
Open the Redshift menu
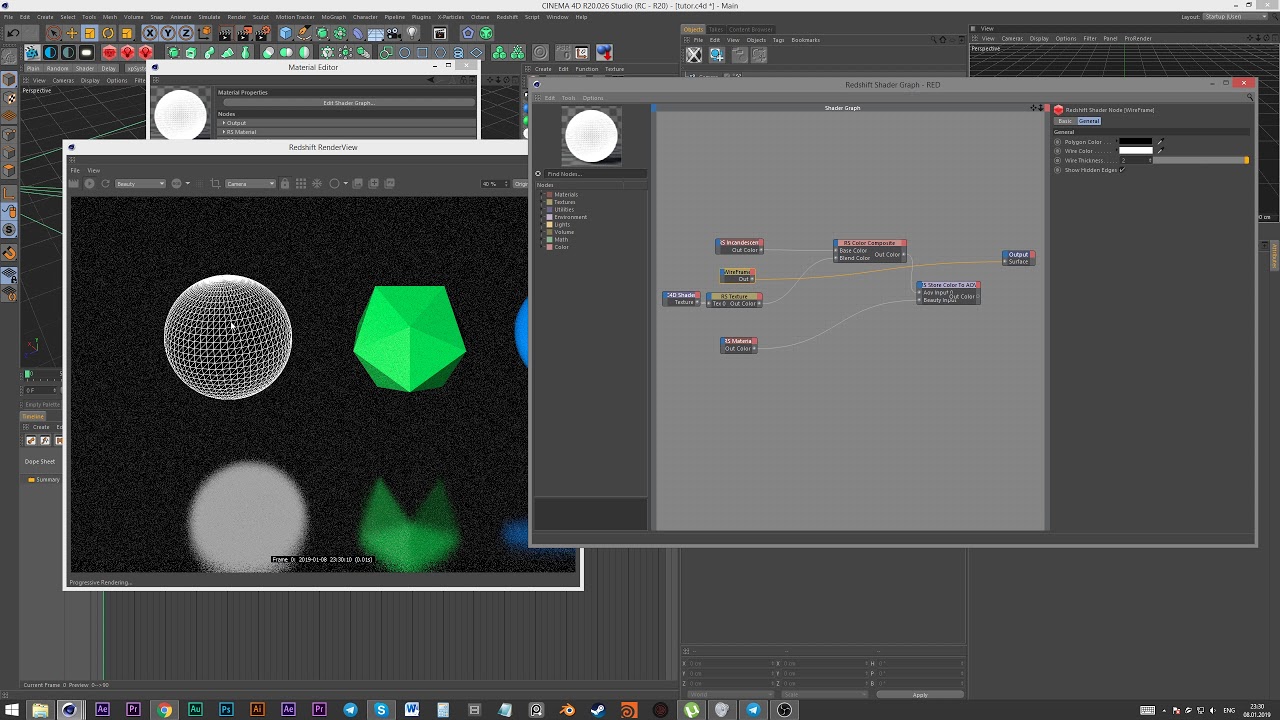tap(507, 17)
